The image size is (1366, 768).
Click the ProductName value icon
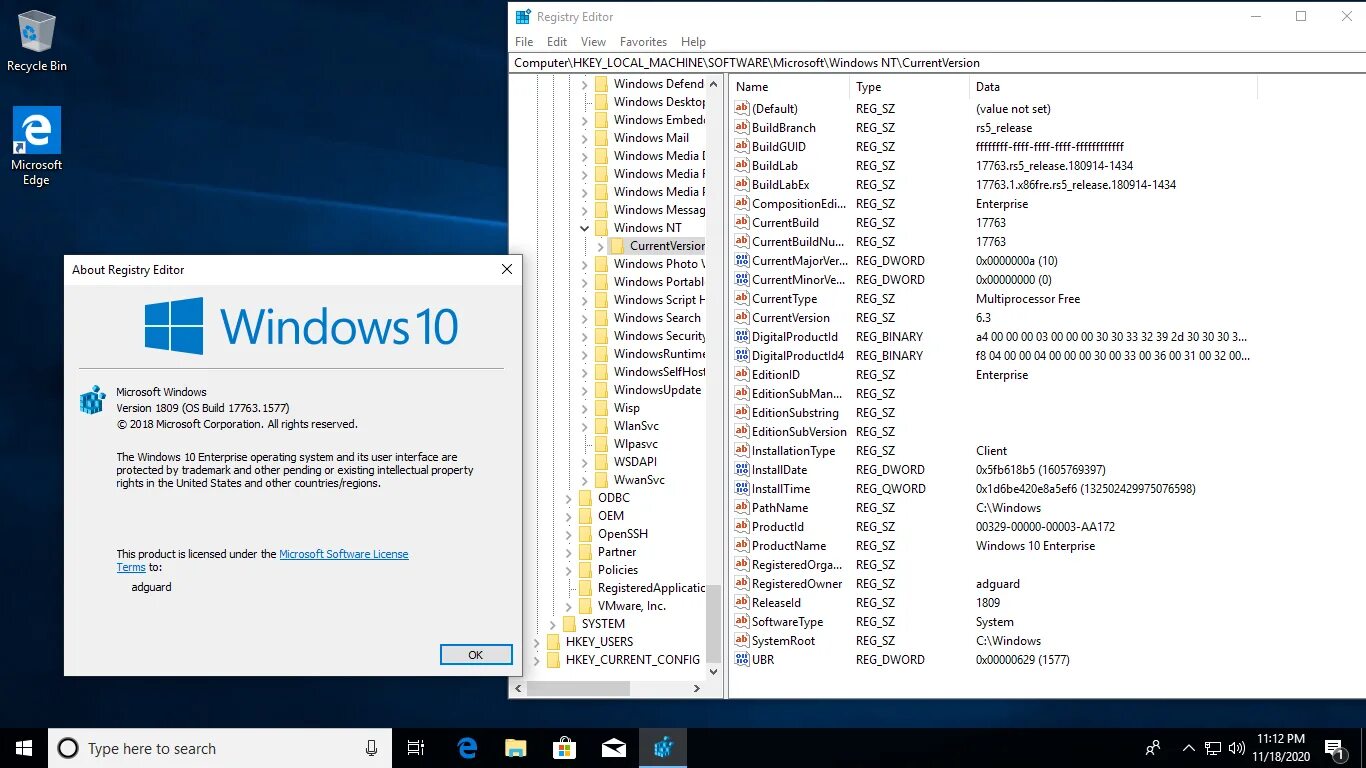pyautogui.click(x=742, y=546)
